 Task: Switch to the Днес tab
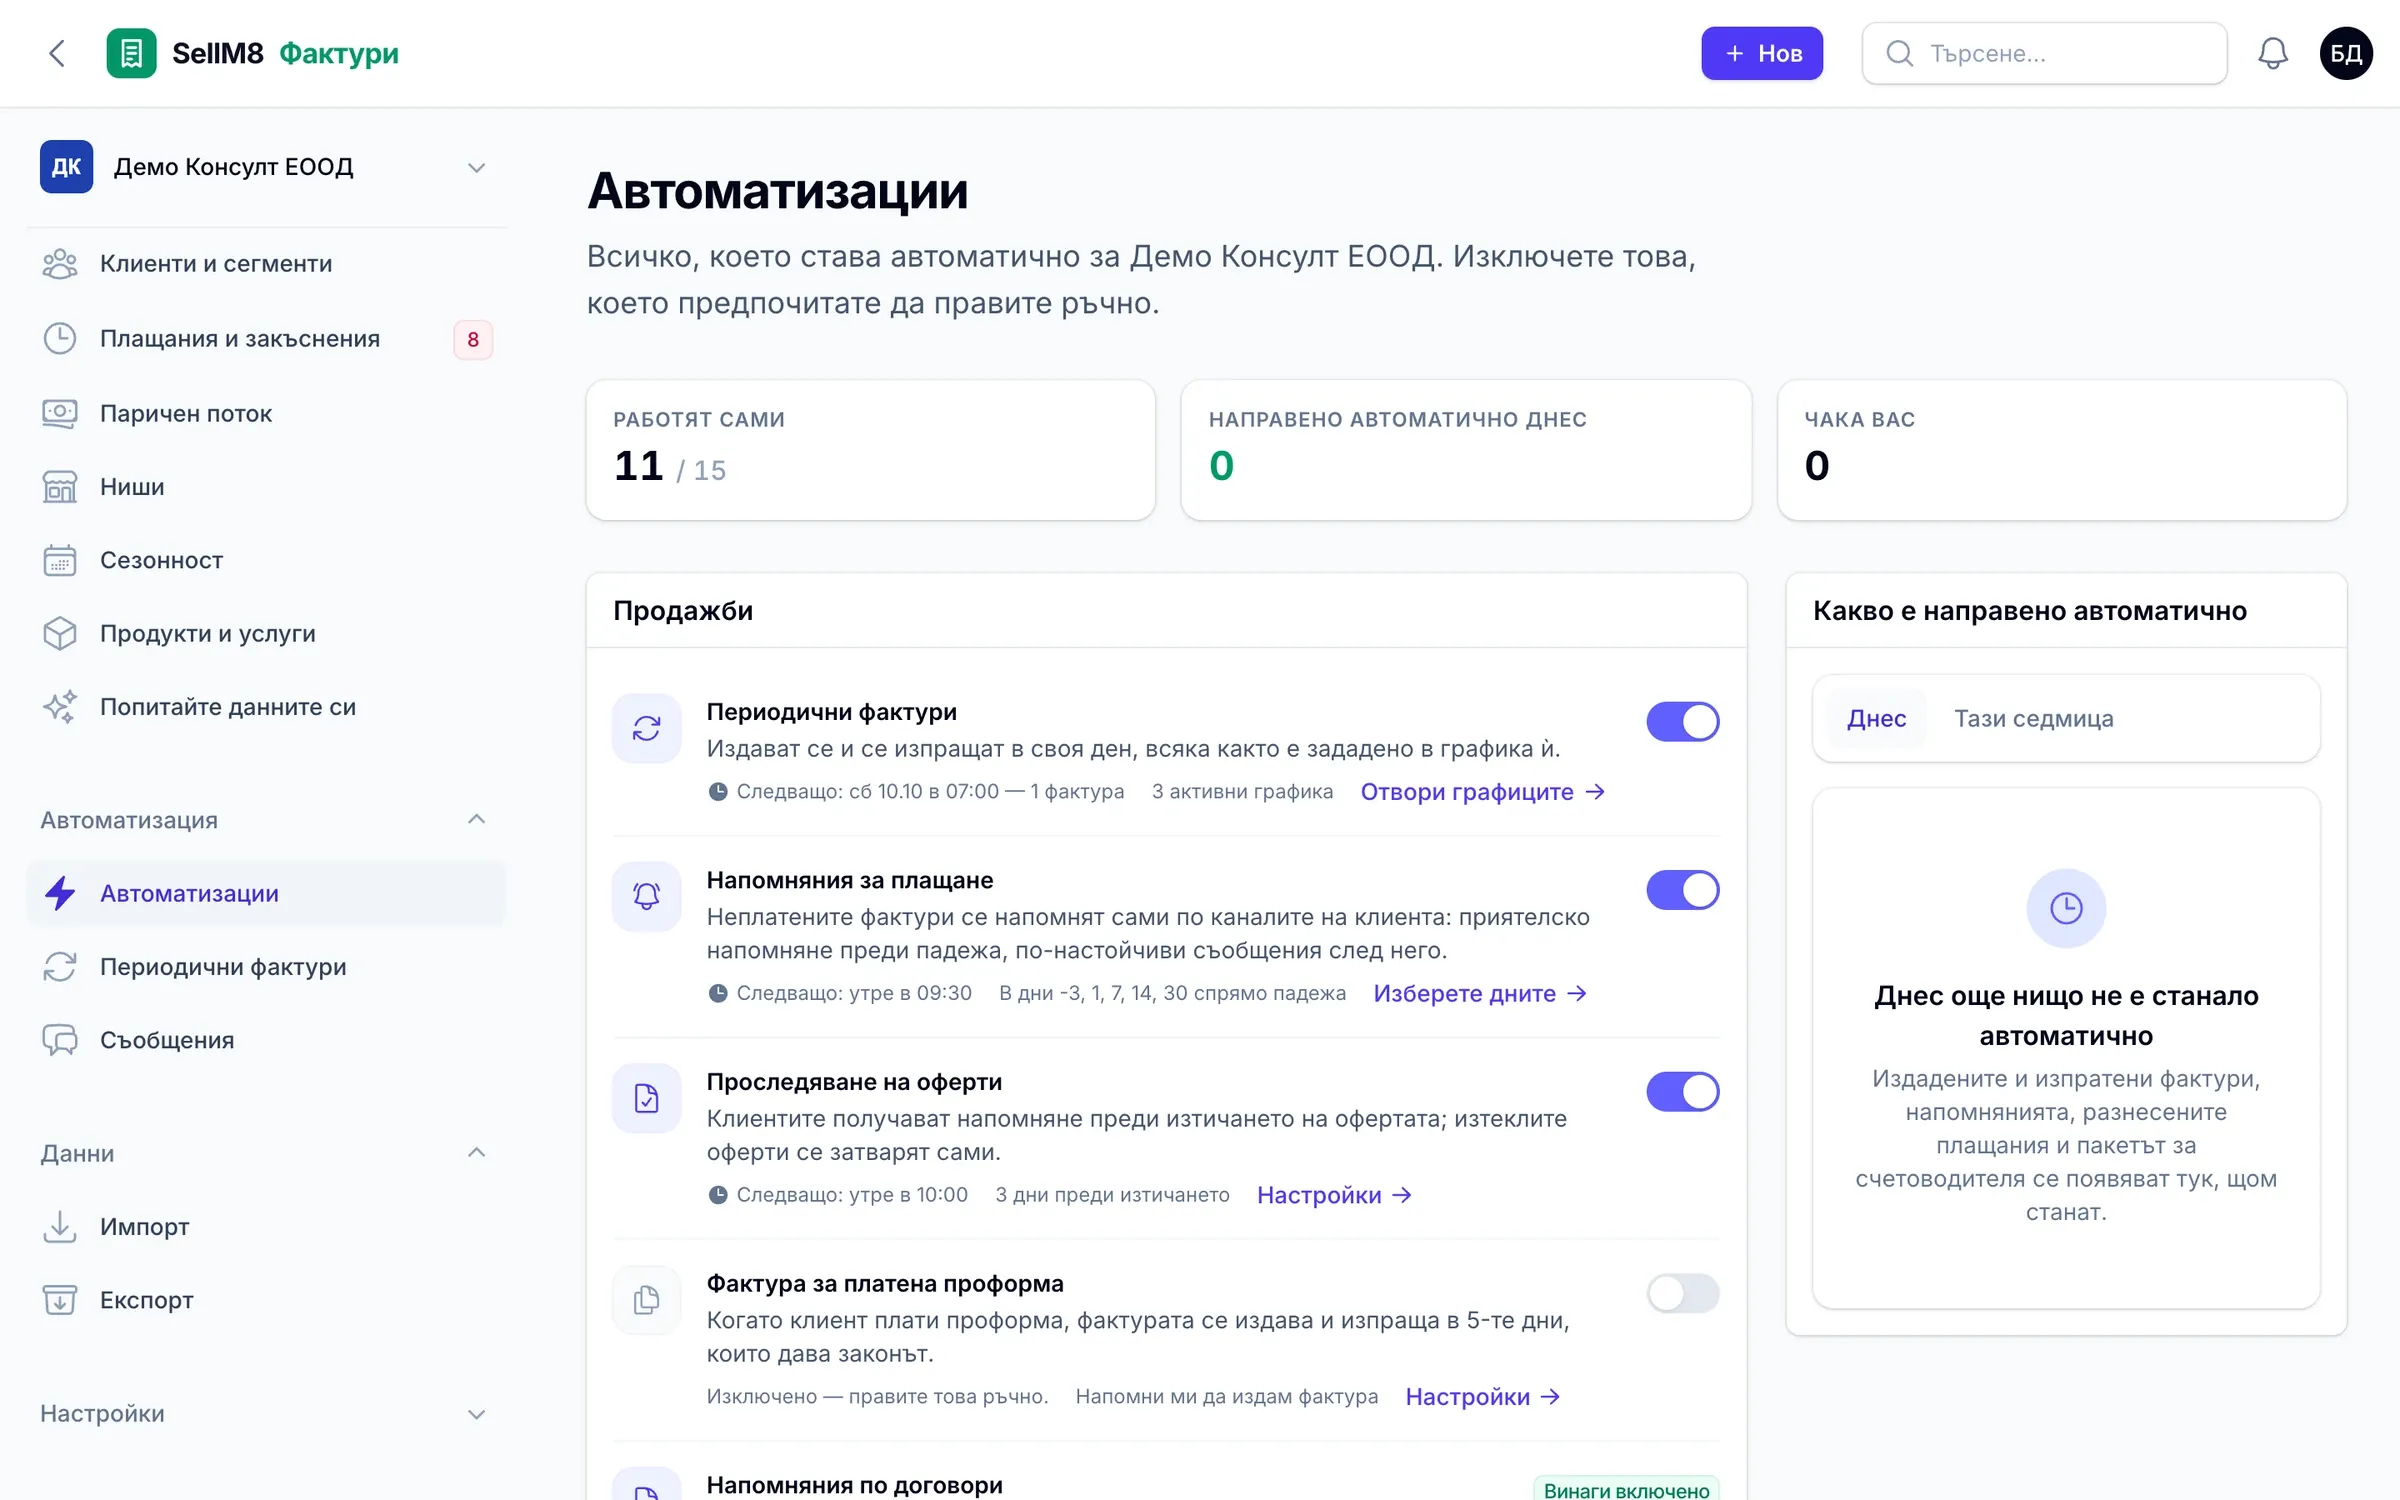[x=1876, y=718]
